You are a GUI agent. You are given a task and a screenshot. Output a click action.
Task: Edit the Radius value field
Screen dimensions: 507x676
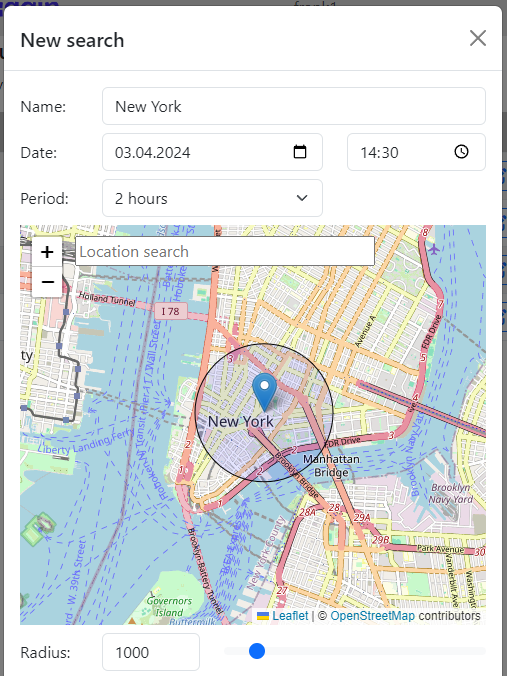point(151,652)
